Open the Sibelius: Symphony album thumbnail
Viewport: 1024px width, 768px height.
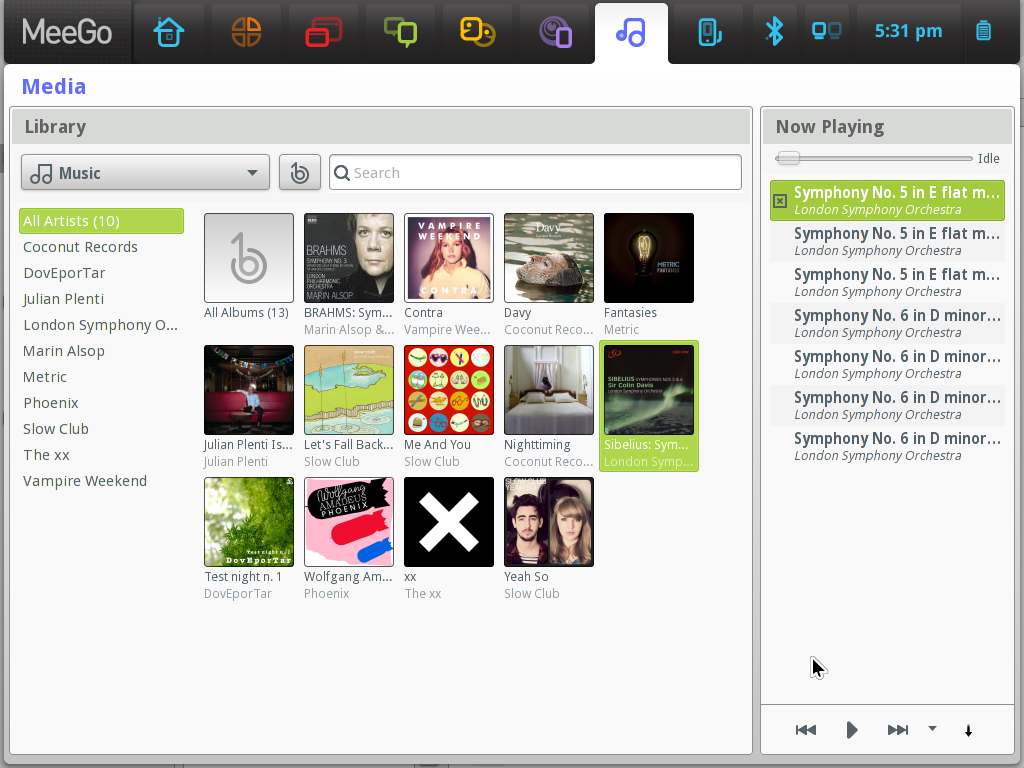648,390
